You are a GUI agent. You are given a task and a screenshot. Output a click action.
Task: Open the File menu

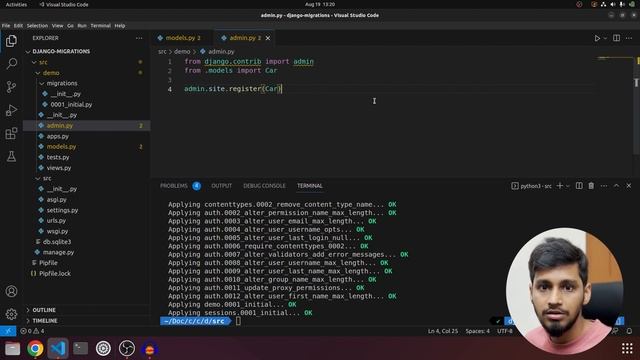tap(6, 26)
